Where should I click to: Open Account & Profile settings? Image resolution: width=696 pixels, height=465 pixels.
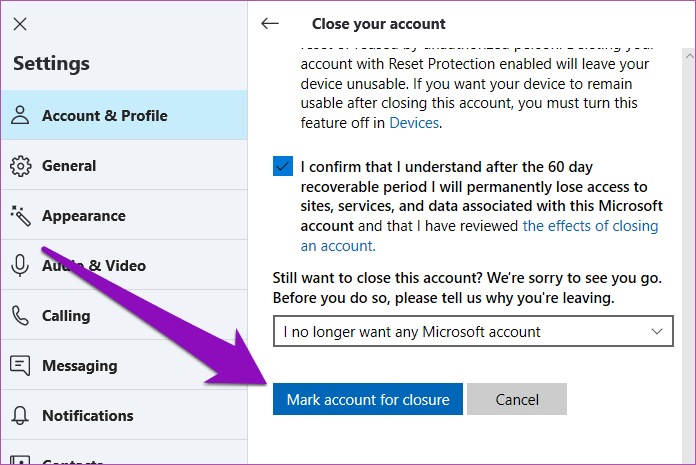click(124, 115)
